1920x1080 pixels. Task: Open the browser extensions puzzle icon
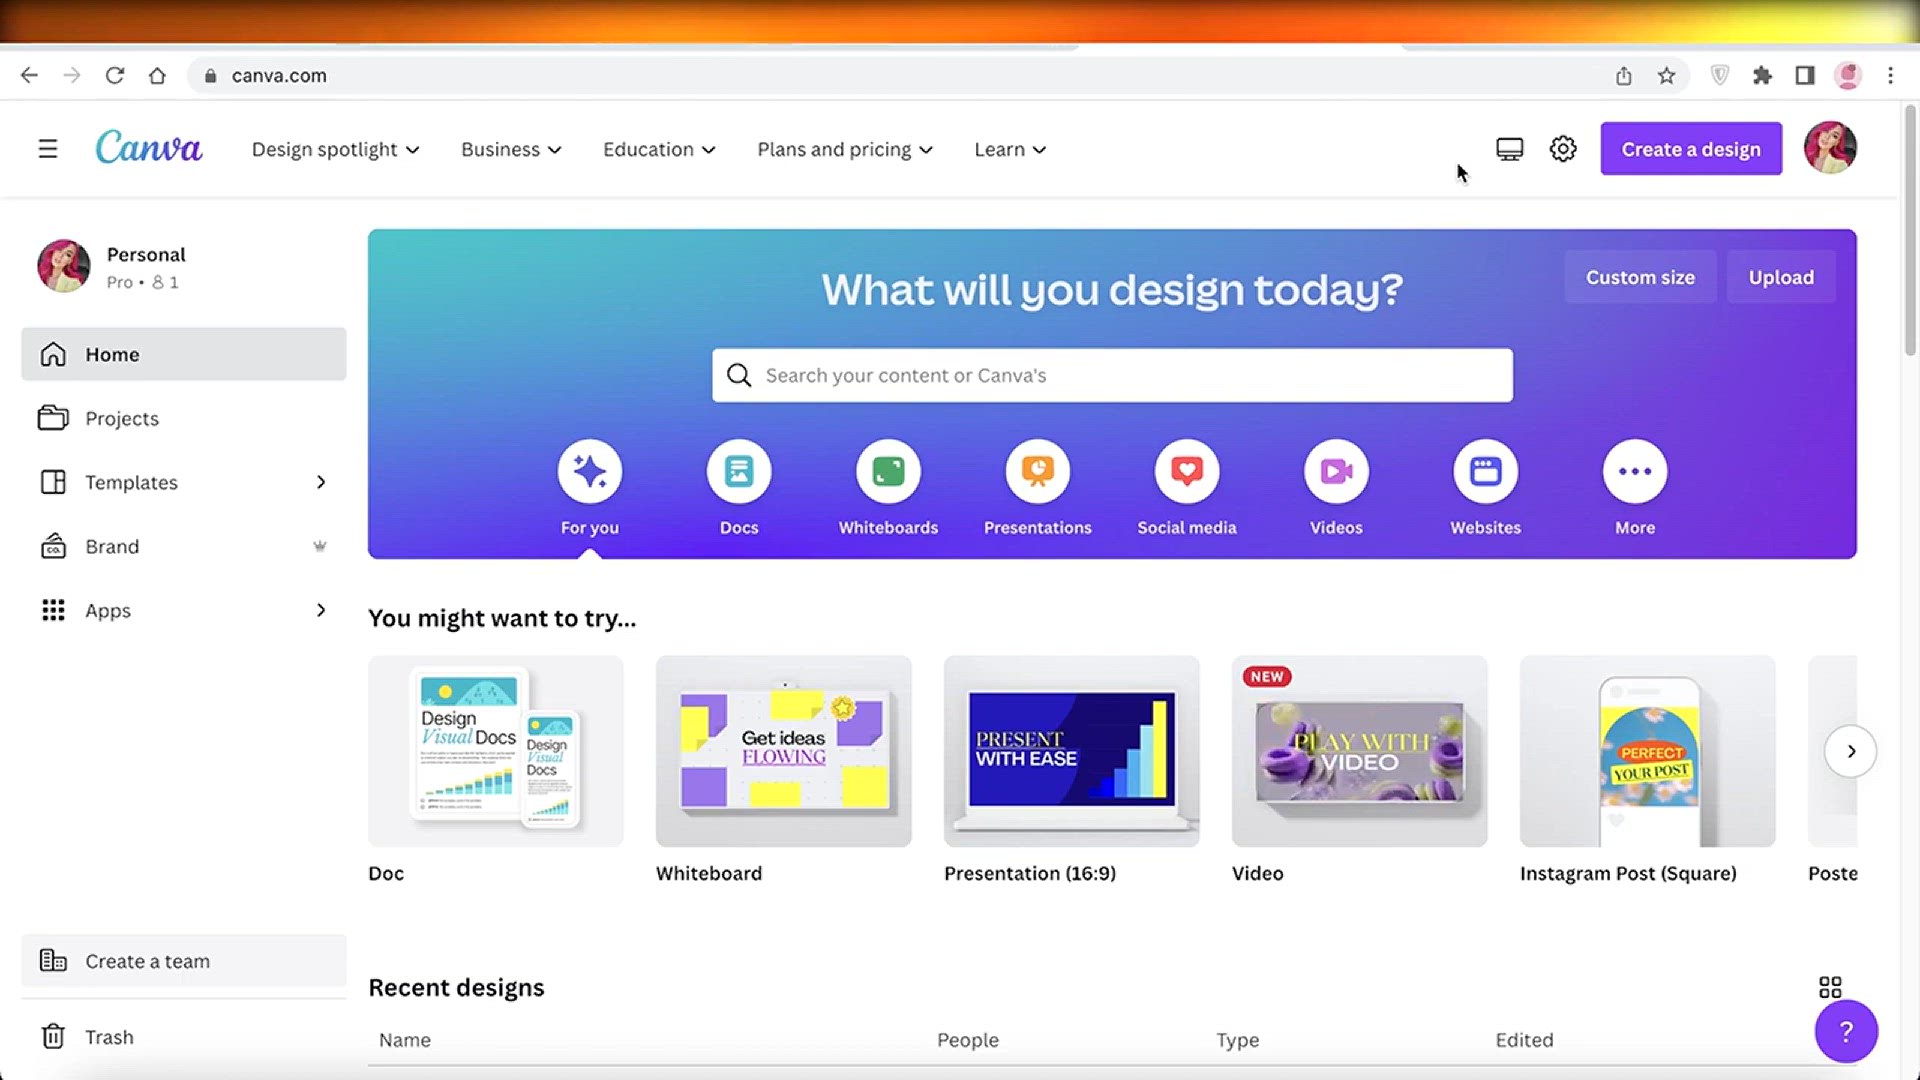point(1762,75)
